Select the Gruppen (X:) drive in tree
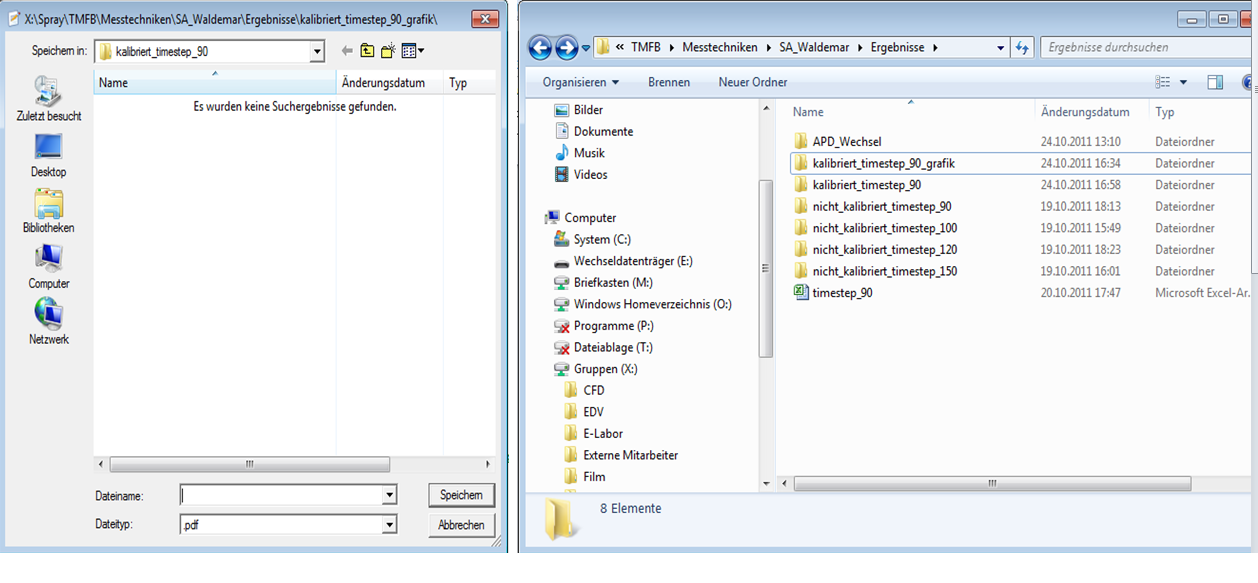 coord(605,369)
